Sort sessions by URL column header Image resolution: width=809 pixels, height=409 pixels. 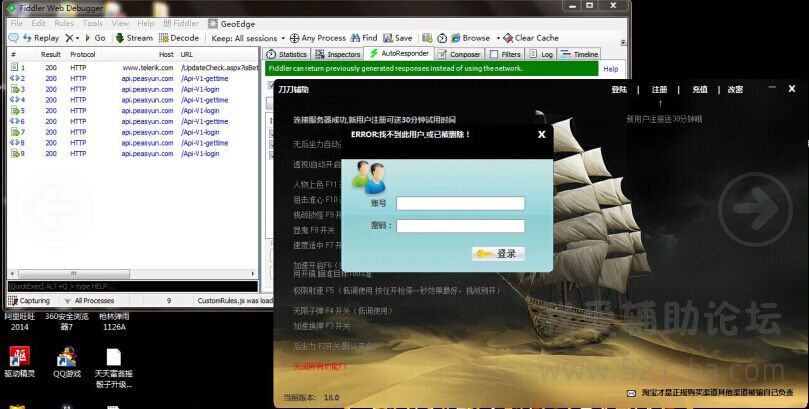click(187, 54)
